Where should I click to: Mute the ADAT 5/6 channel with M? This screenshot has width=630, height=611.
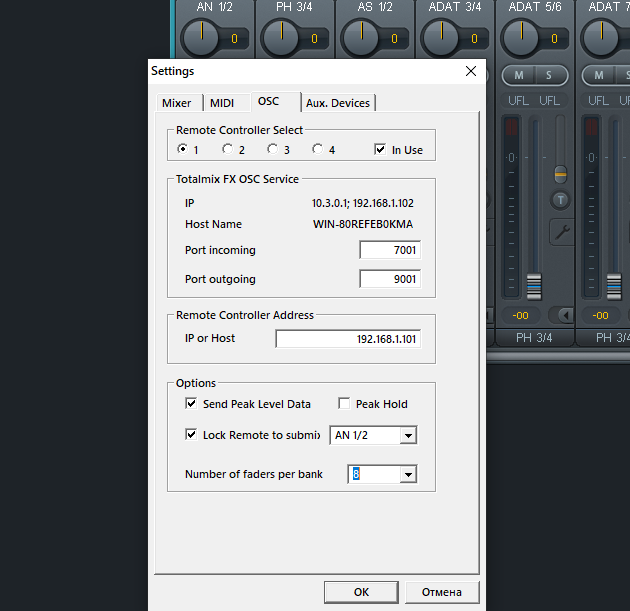click(519, 75)
